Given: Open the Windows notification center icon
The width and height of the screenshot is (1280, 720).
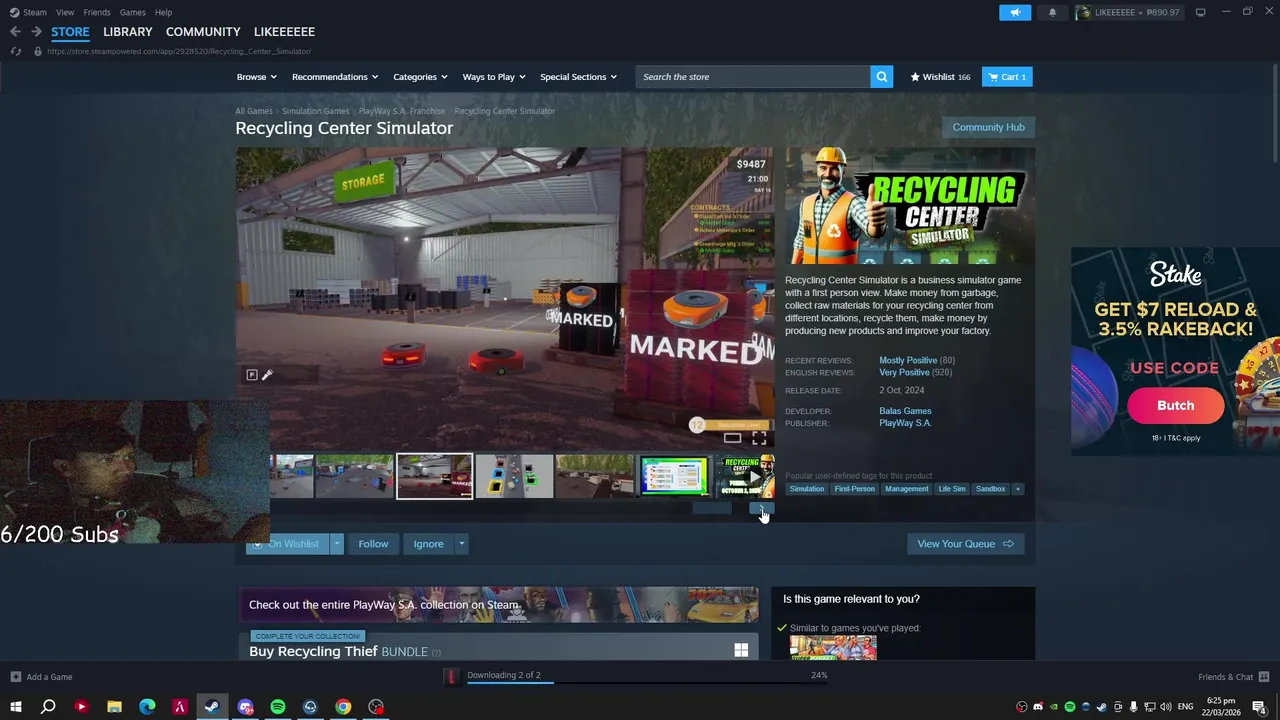Looking at the screenshot, I should coord(1259,707).
